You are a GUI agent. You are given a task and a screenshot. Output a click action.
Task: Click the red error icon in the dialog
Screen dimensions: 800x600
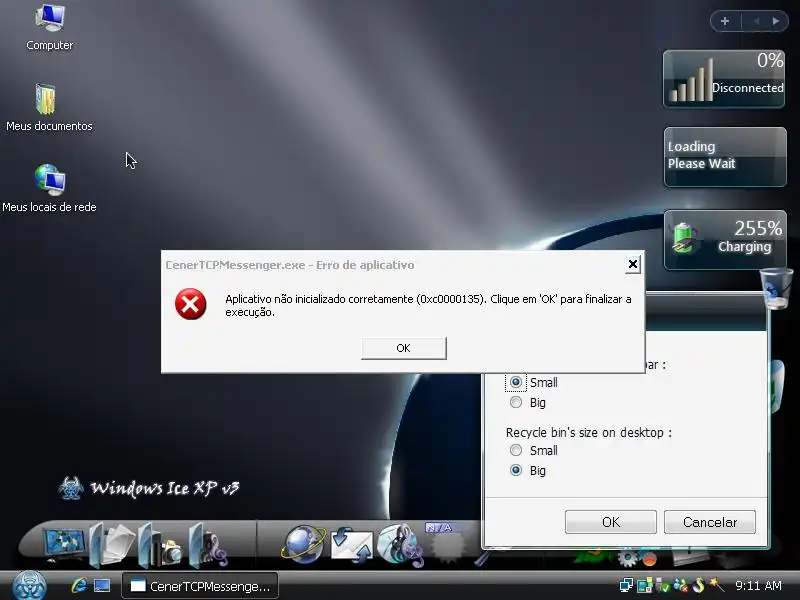pos(190,304)
